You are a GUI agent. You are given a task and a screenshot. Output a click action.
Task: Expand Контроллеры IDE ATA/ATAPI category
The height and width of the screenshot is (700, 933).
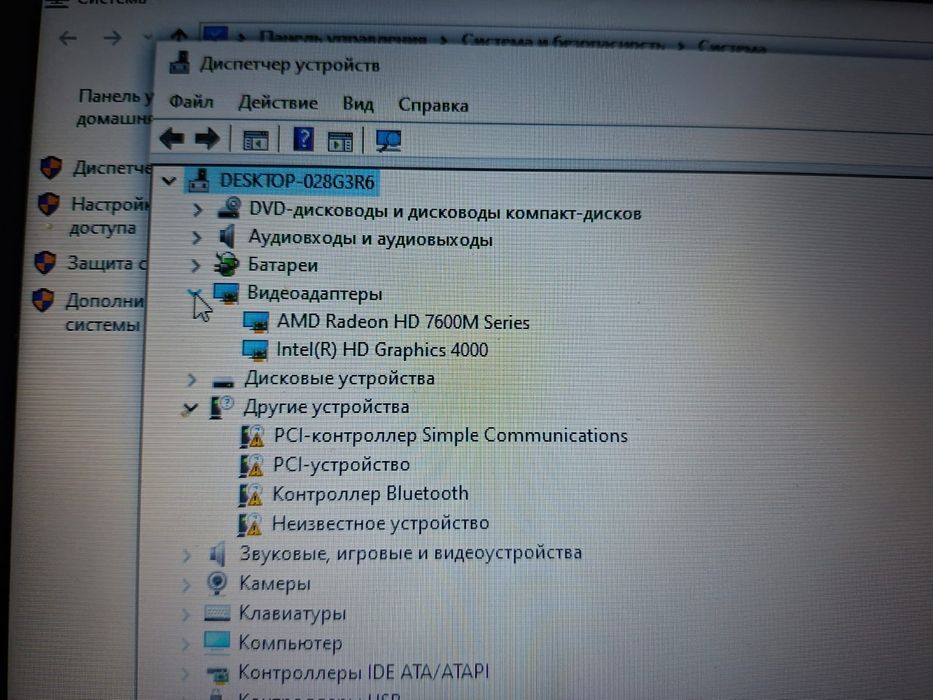pos(186,673)
